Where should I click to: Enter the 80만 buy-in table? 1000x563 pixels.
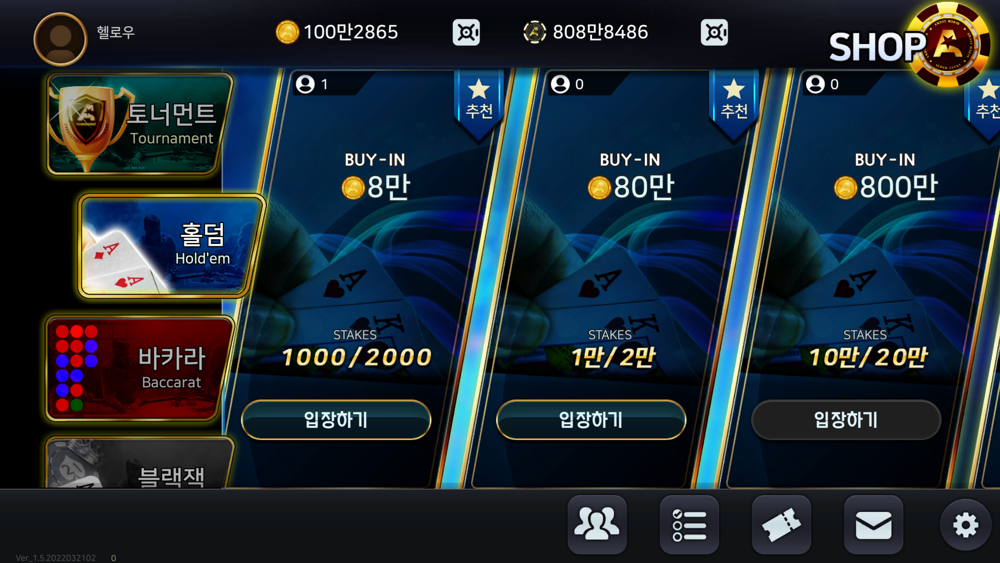(x=591, y=420)
